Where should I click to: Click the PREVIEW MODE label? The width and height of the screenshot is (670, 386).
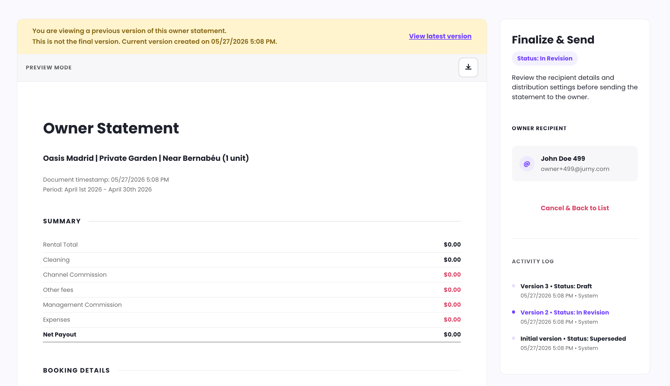pos(49,68)
